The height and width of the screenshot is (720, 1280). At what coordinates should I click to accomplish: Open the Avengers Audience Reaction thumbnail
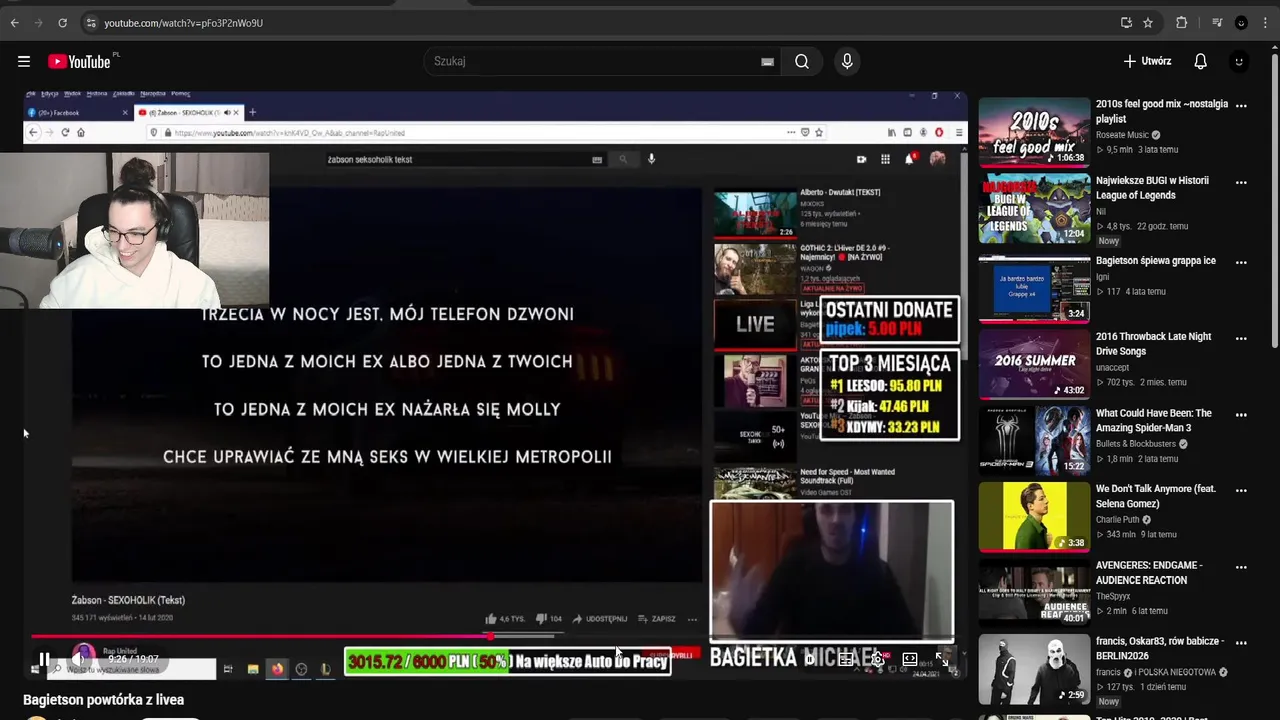pyautogui.click(x=1034, y=593)
